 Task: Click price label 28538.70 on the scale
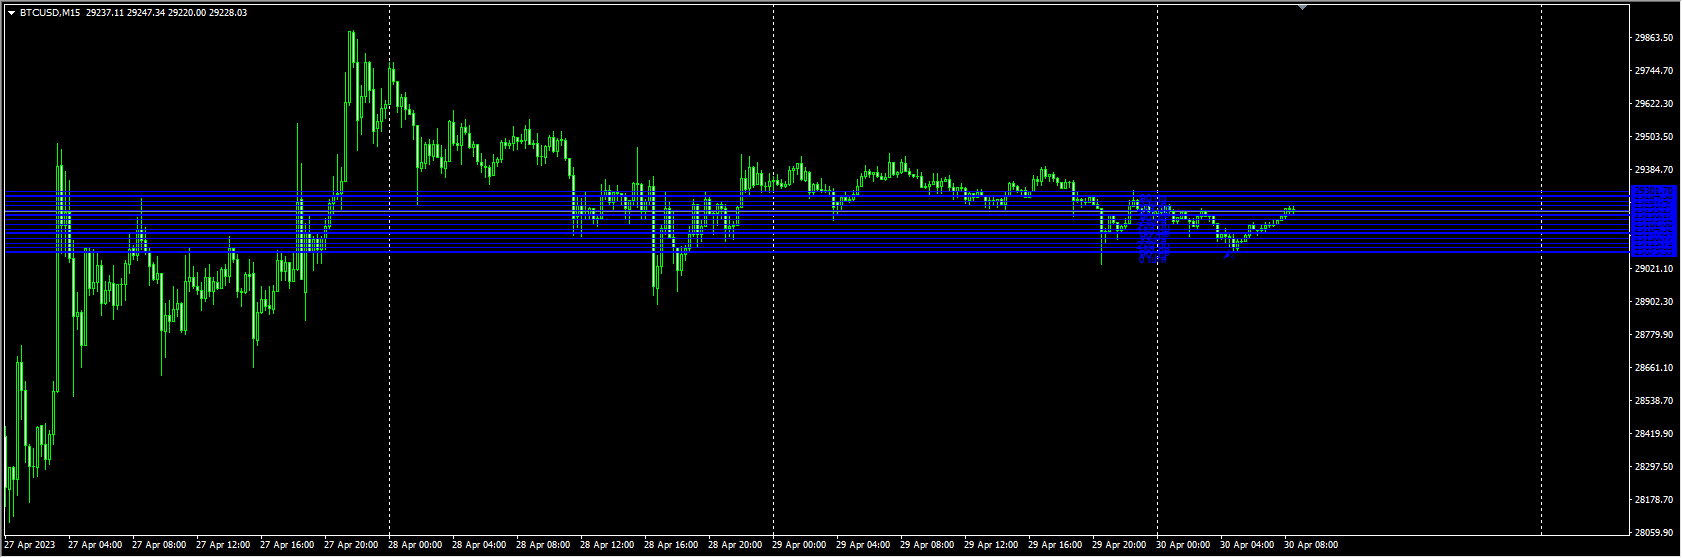[1654, 401]
